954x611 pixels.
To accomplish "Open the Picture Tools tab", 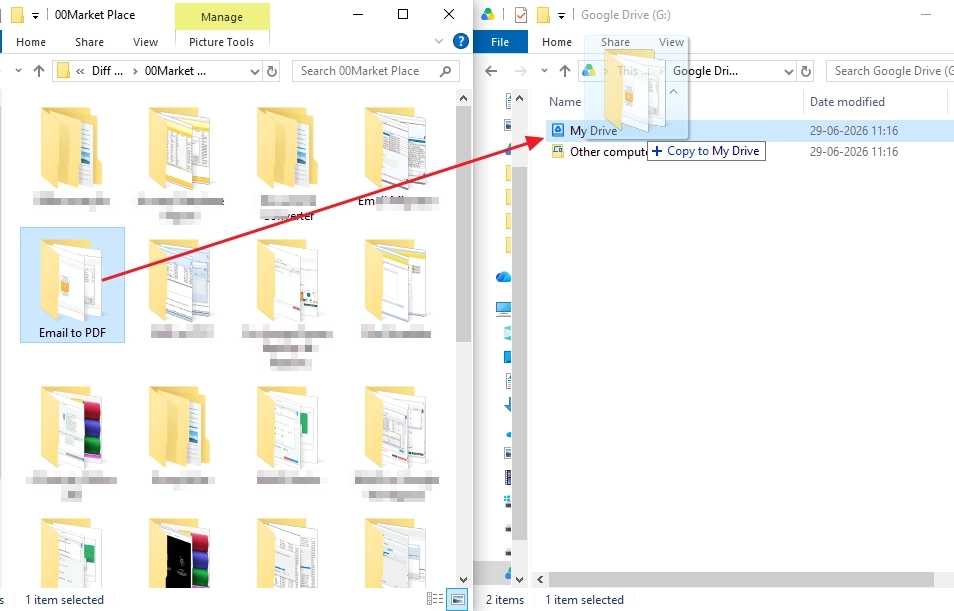I will [x=221, y=42].
